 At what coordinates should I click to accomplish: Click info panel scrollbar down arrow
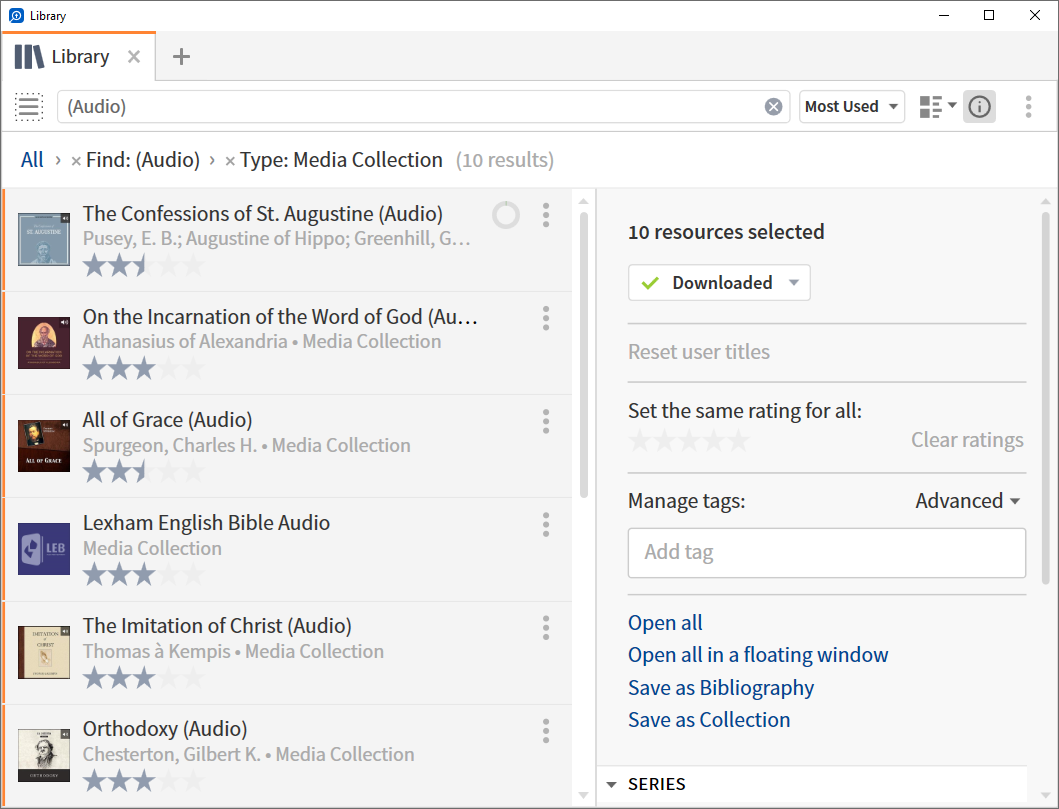click(1045, 796)
